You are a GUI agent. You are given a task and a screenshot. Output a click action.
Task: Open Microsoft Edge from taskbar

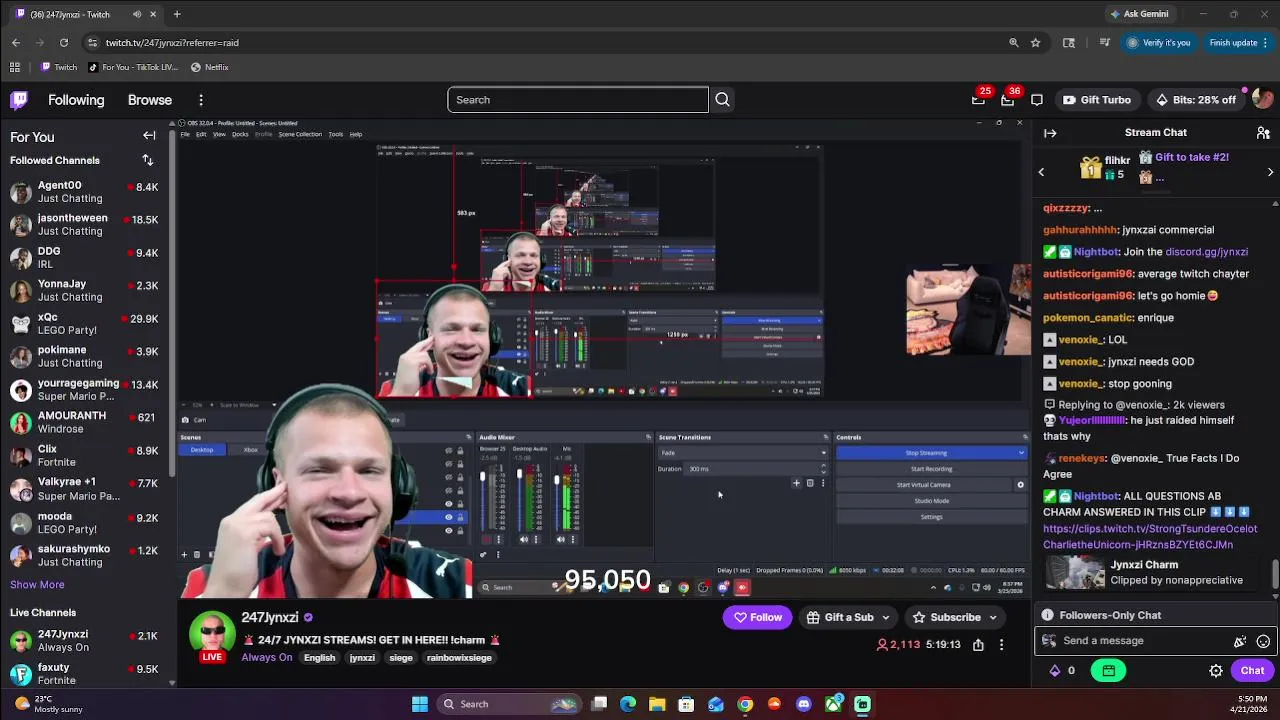pyautogui.click(x=628, y=704)
